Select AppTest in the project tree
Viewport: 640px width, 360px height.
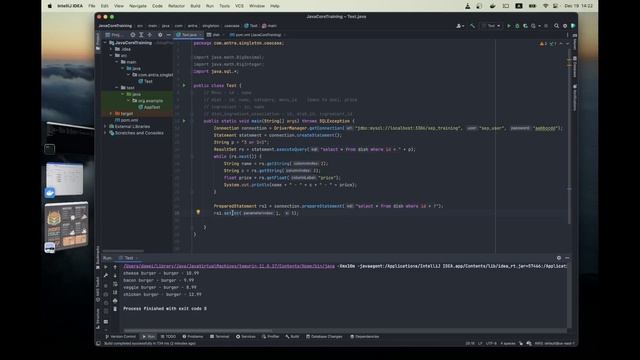(x=149, y=107)
